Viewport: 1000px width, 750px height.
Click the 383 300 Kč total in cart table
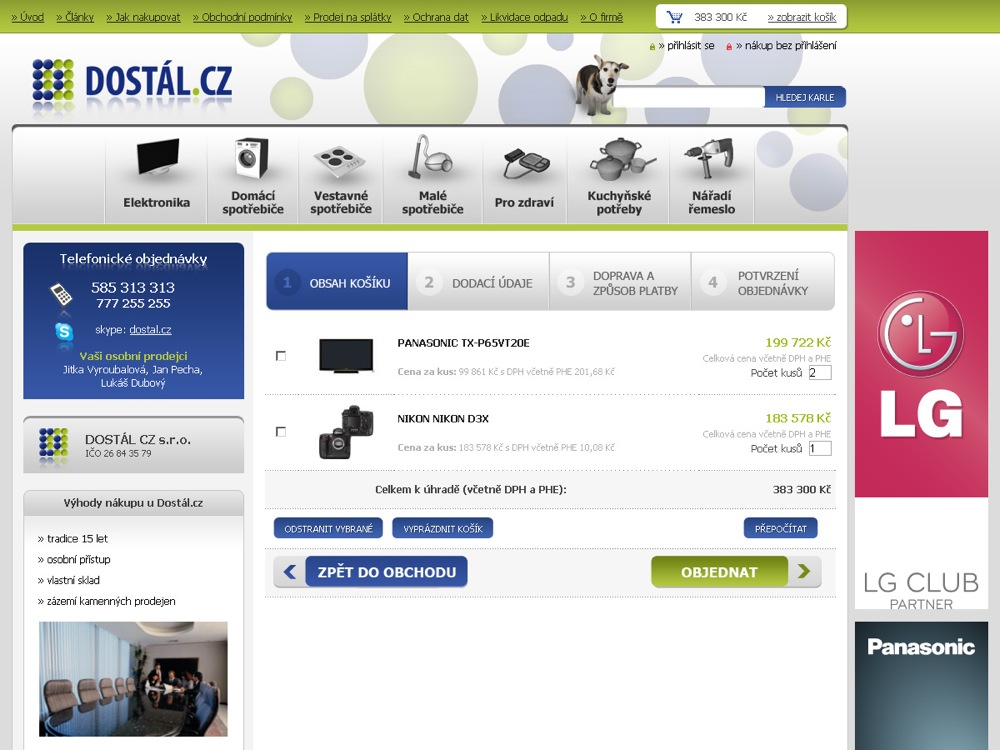(802, 490)
